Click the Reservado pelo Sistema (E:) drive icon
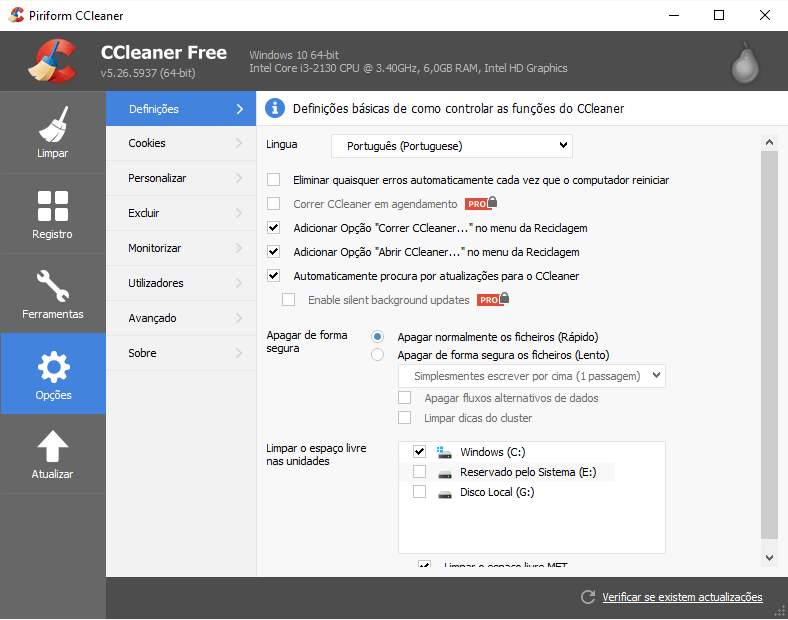788x620 pixels. pyautogui.click(x=445, y=473)
